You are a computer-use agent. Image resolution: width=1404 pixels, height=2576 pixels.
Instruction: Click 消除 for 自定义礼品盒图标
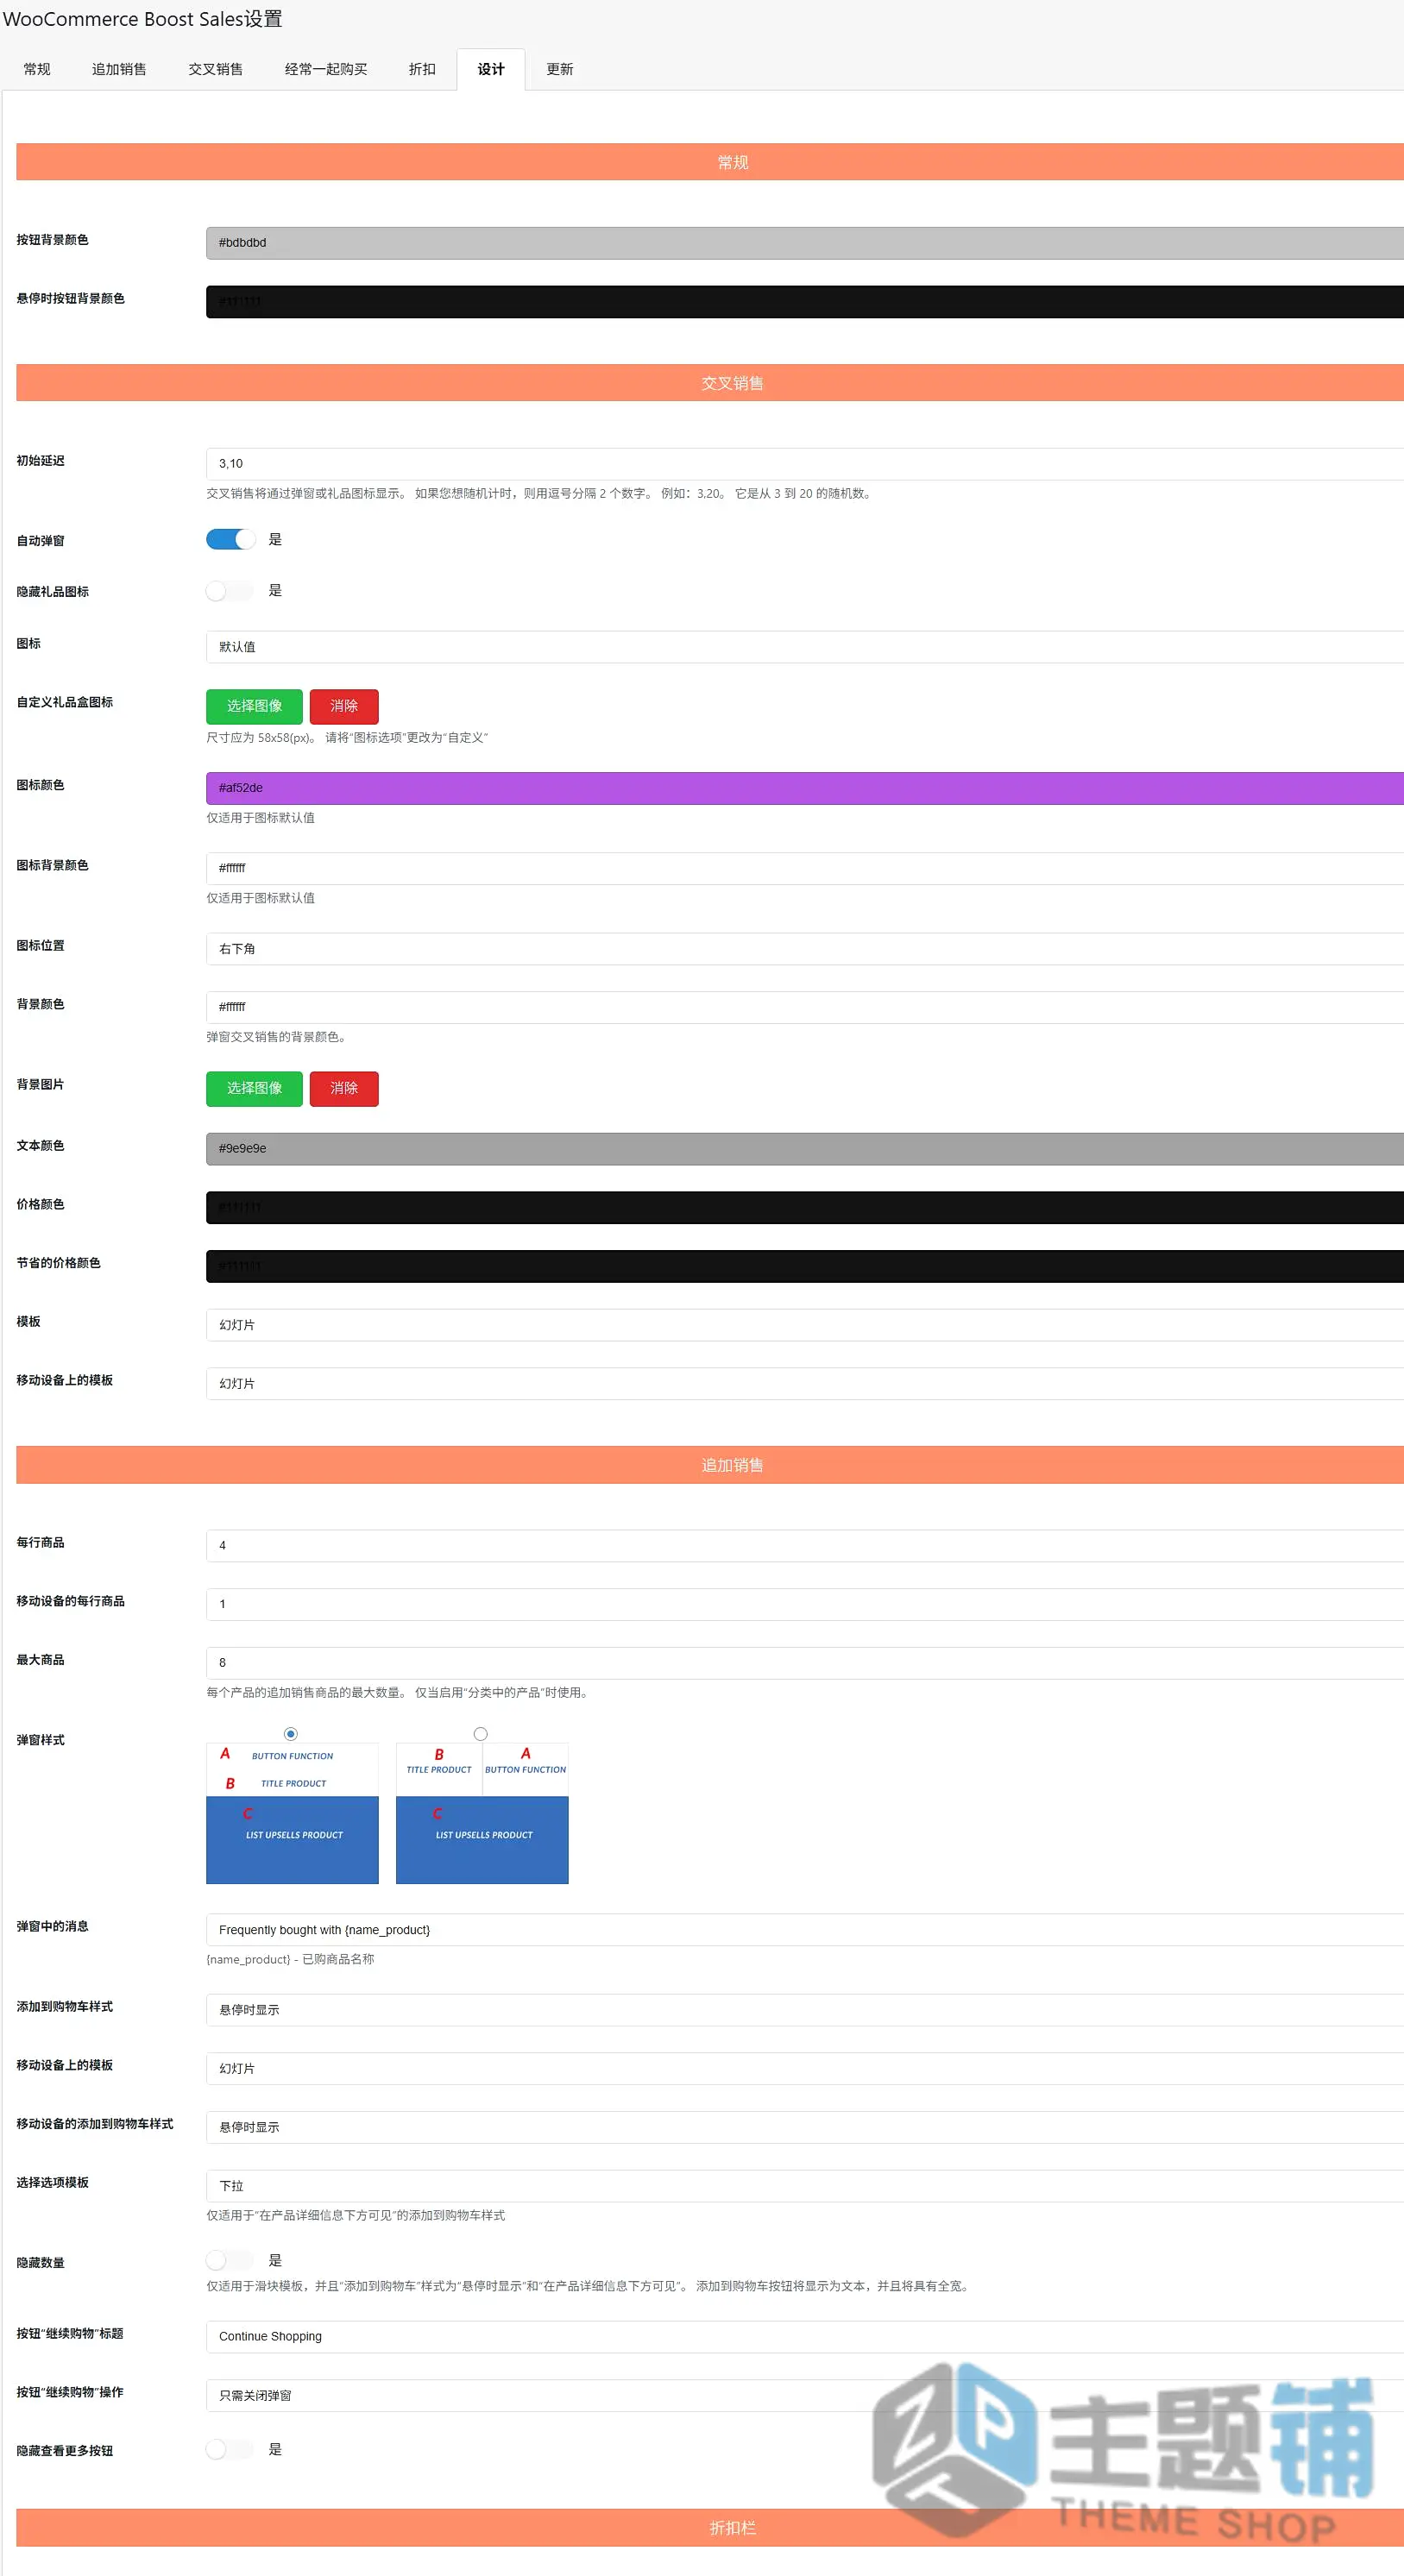(344, 706)
